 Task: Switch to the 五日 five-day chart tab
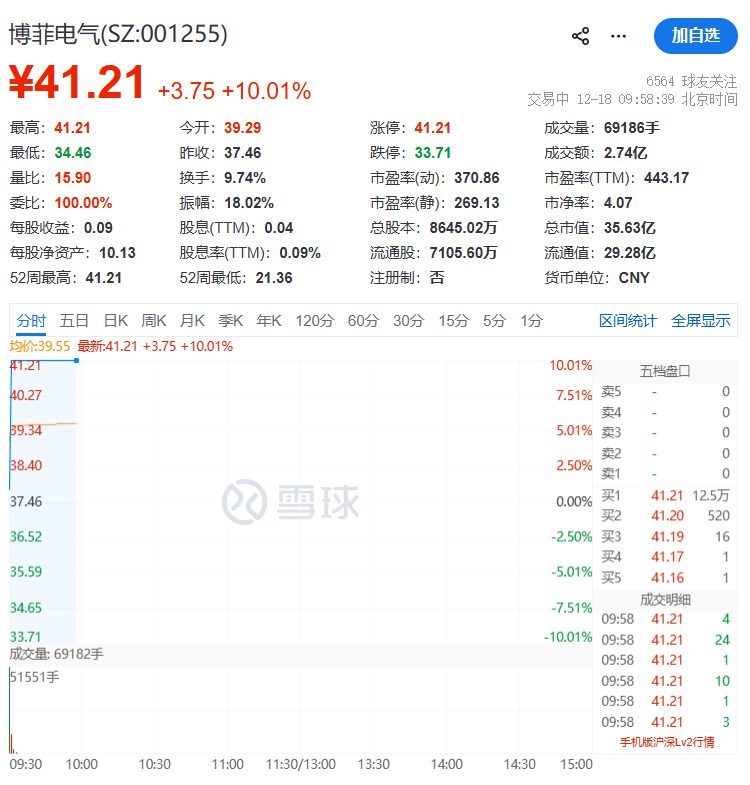pos(74,321)
